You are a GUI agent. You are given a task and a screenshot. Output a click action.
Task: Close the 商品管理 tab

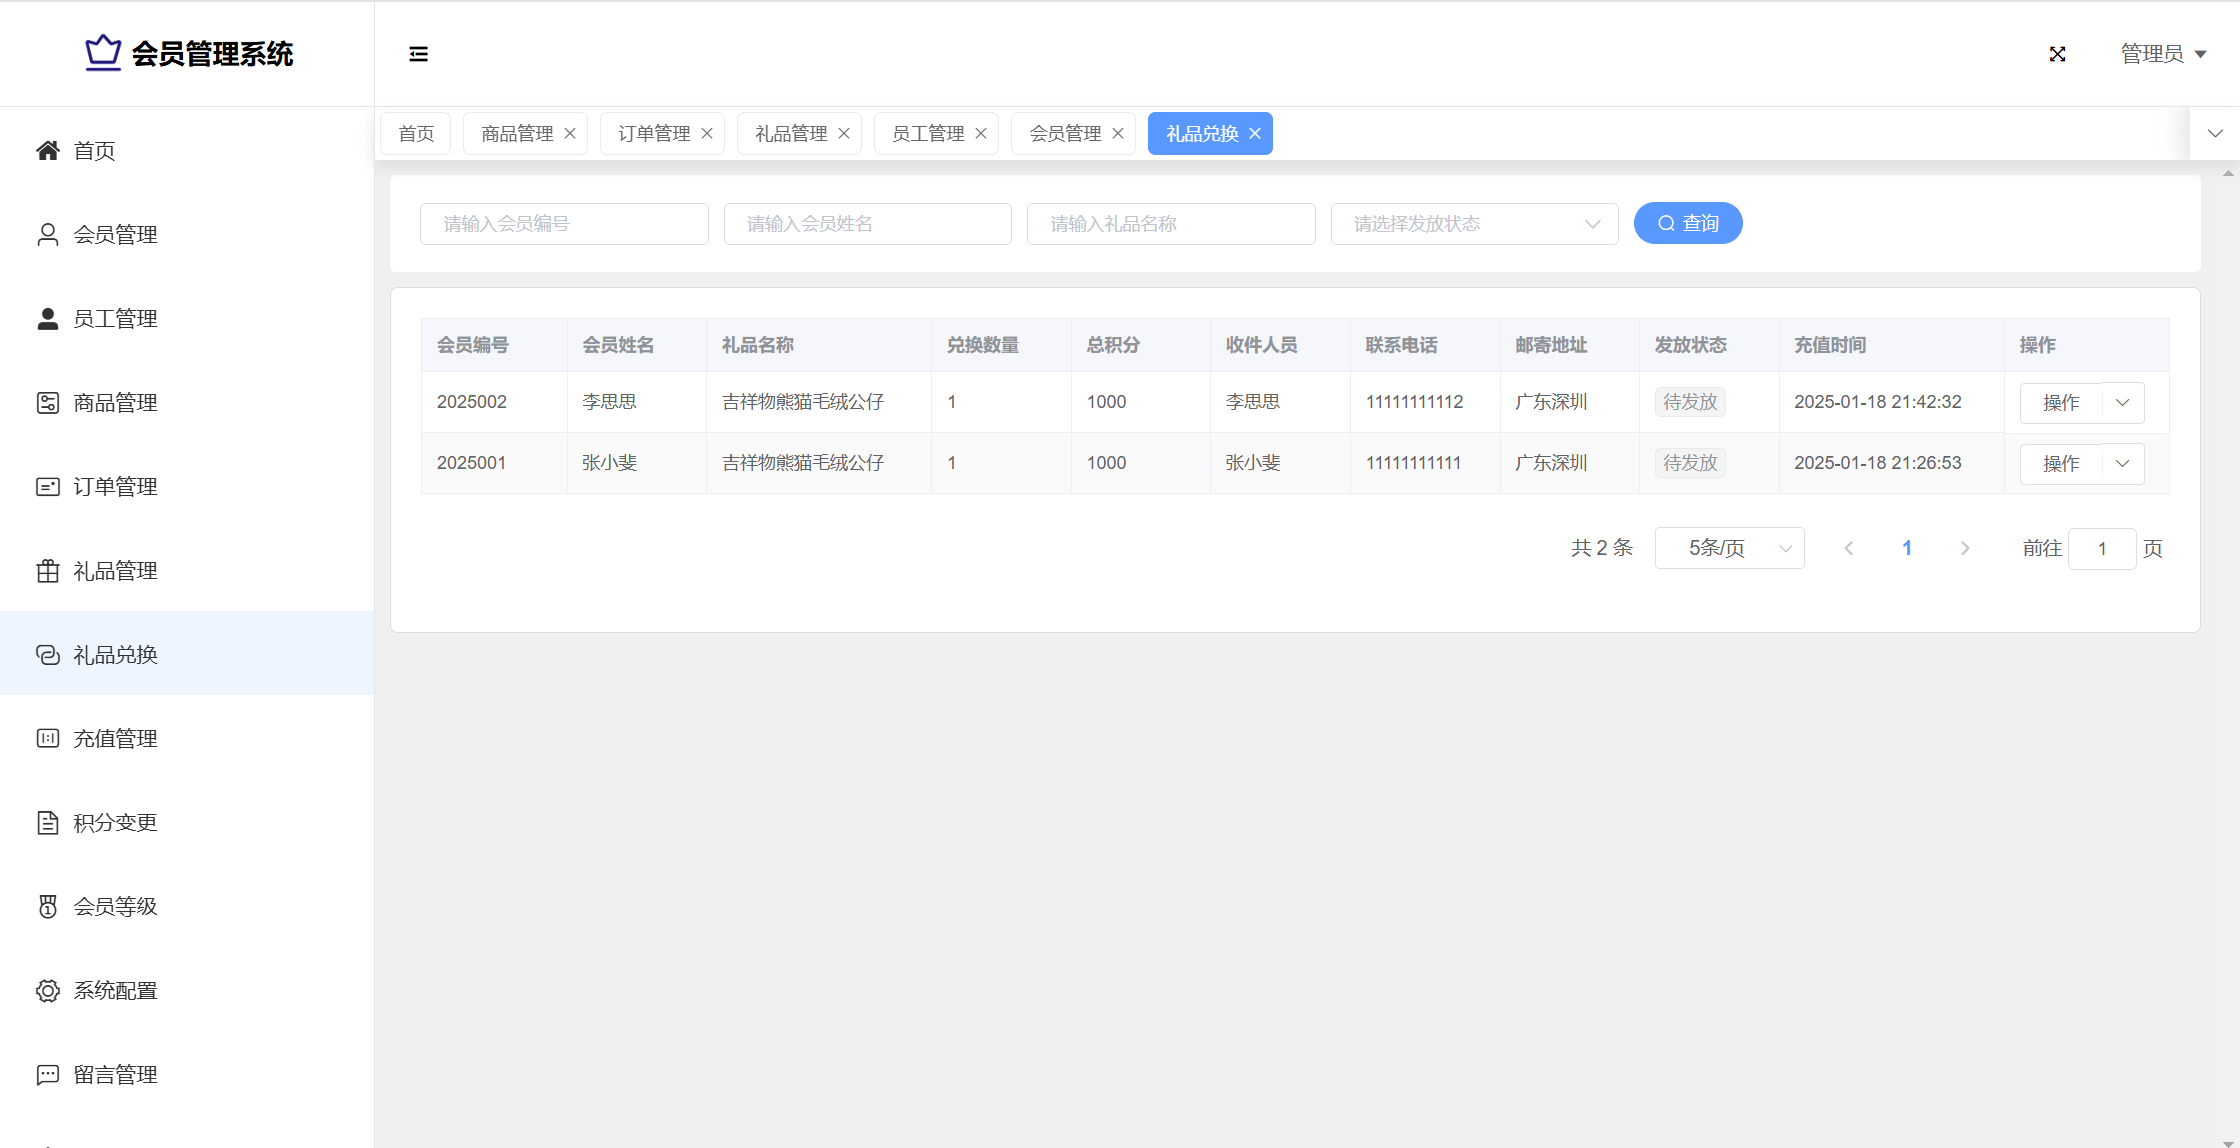click(x=570, y=134)
